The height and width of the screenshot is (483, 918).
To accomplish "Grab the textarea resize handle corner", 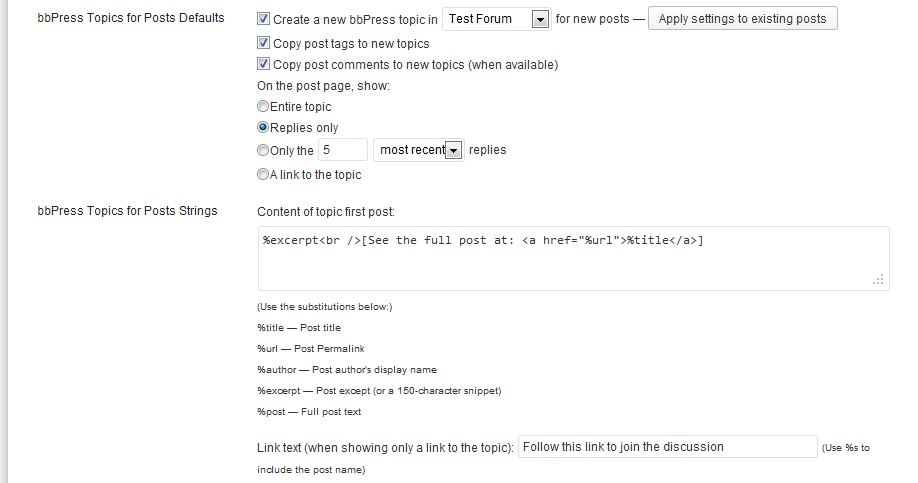I will click(878, 280).
